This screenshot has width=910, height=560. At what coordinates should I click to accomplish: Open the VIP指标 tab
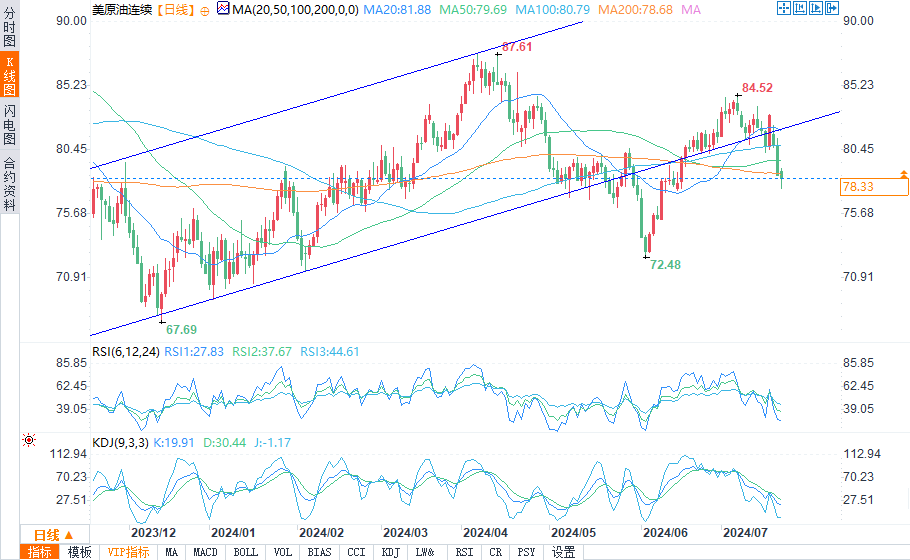click(128, 552)
